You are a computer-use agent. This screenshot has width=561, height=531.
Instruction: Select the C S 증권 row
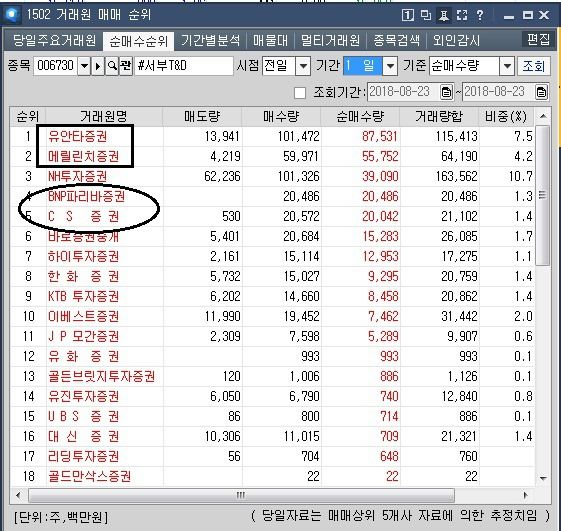pyautogui.click(x=272, y=216)
